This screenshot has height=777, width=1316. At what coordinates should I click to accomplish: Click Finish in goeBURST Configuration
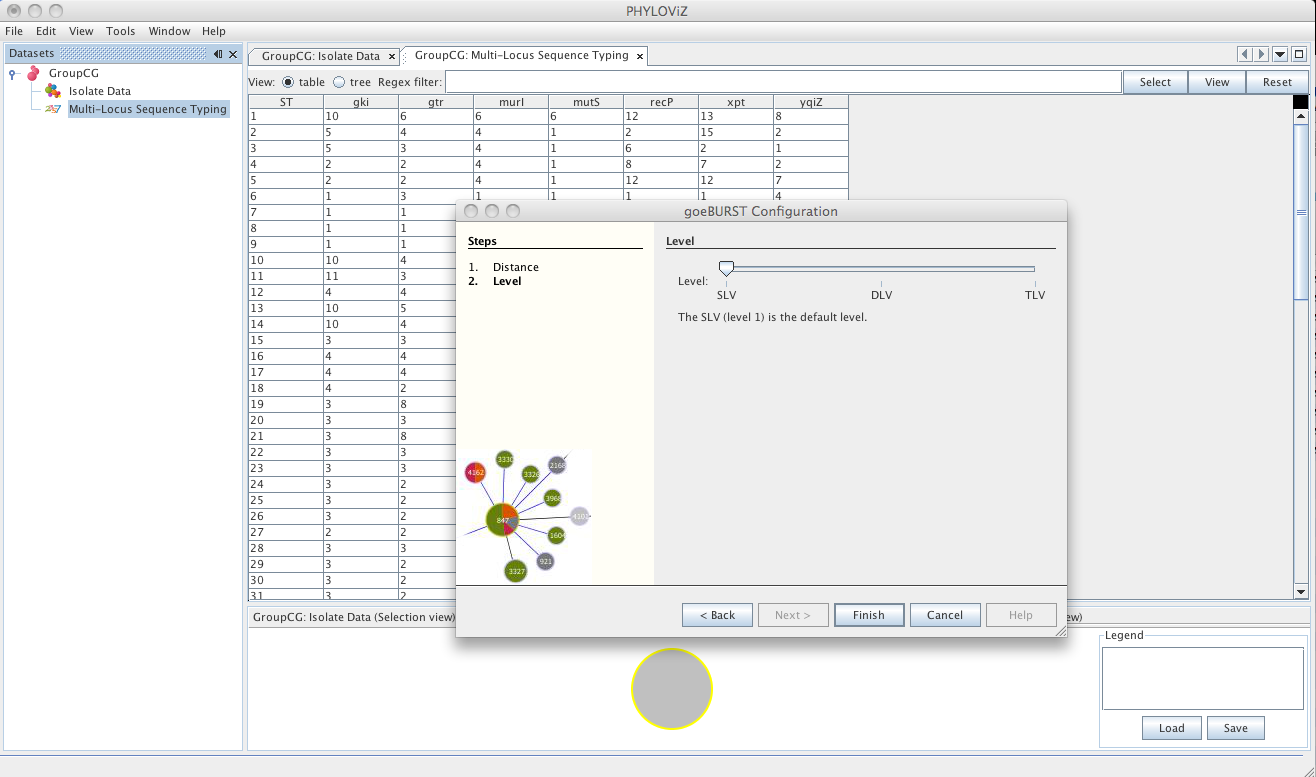click(x=869, y=615)
